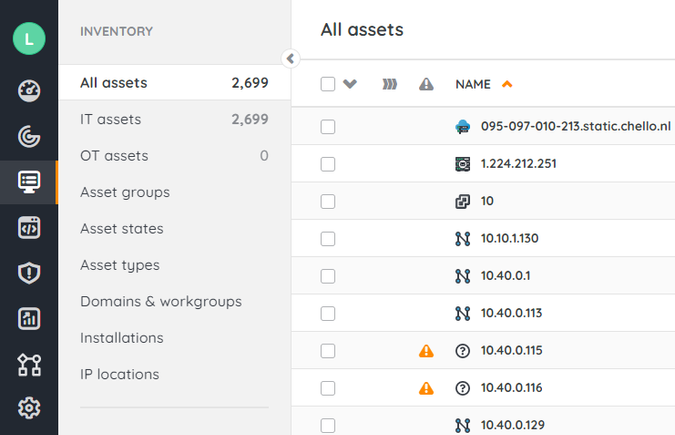Sort by the NAME column header

(473, 84)
